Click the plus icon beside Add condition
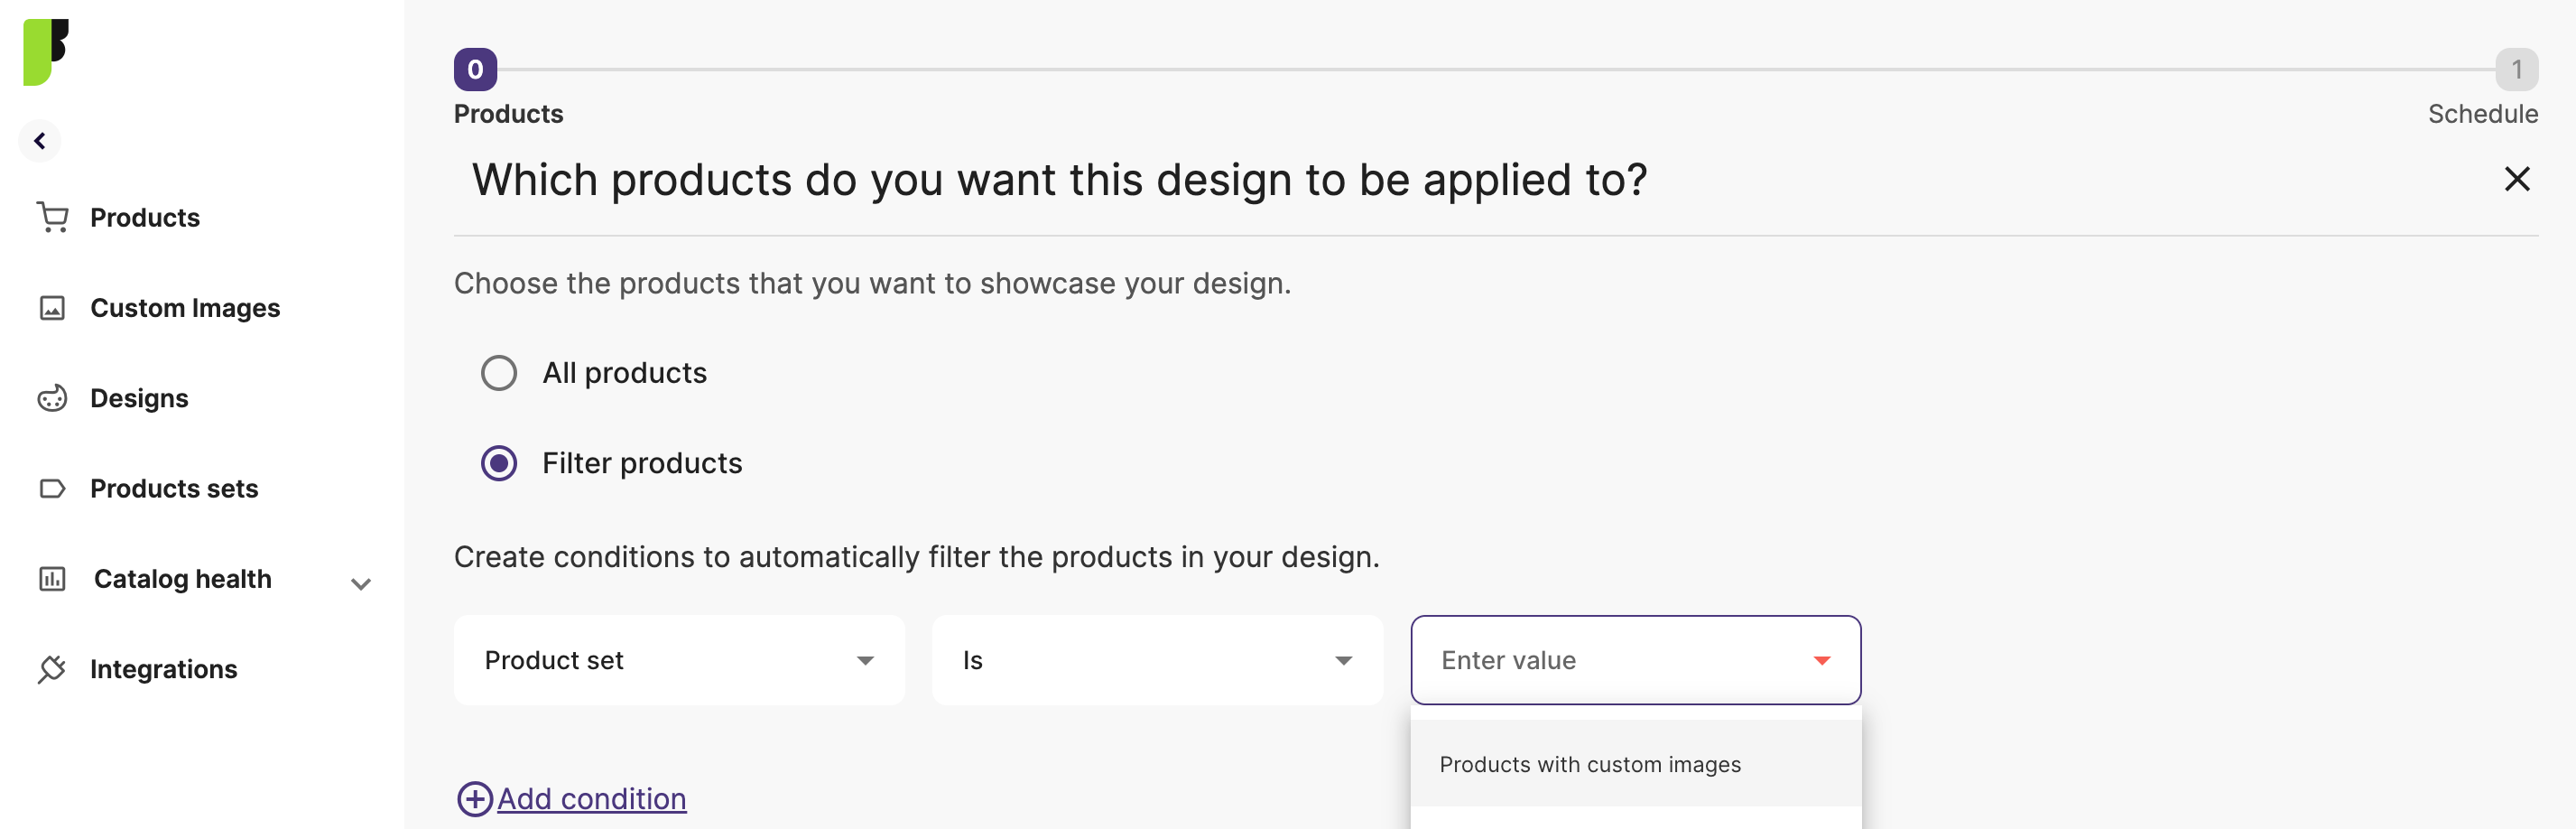Screen dimensions: 2576x829 (474, 799)
